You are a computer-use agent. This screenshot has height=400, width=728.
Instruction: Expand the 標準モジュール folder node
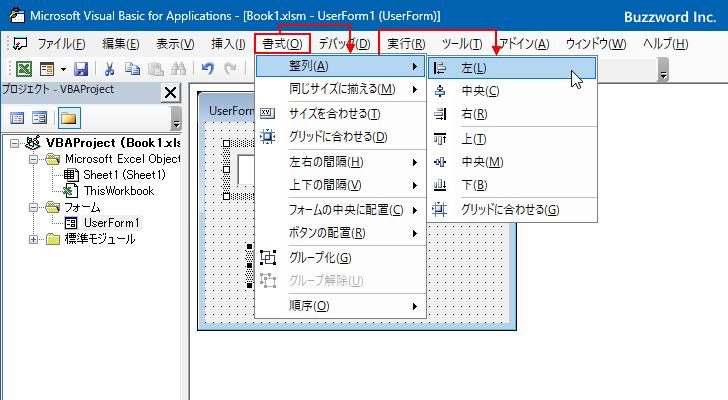tap(33, 240)
